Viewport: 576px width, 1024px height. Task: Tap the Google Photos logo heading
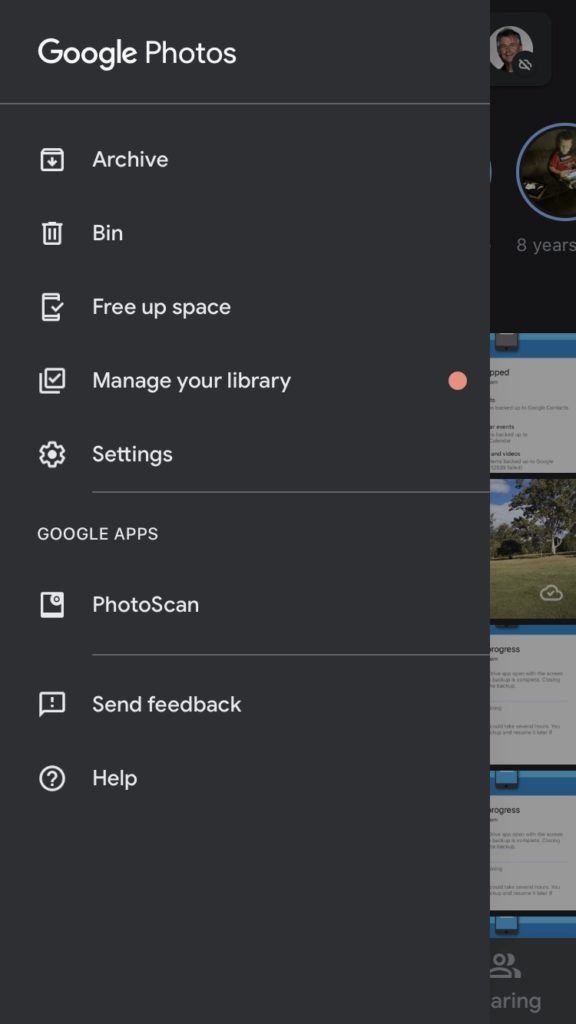pos(137,53)
